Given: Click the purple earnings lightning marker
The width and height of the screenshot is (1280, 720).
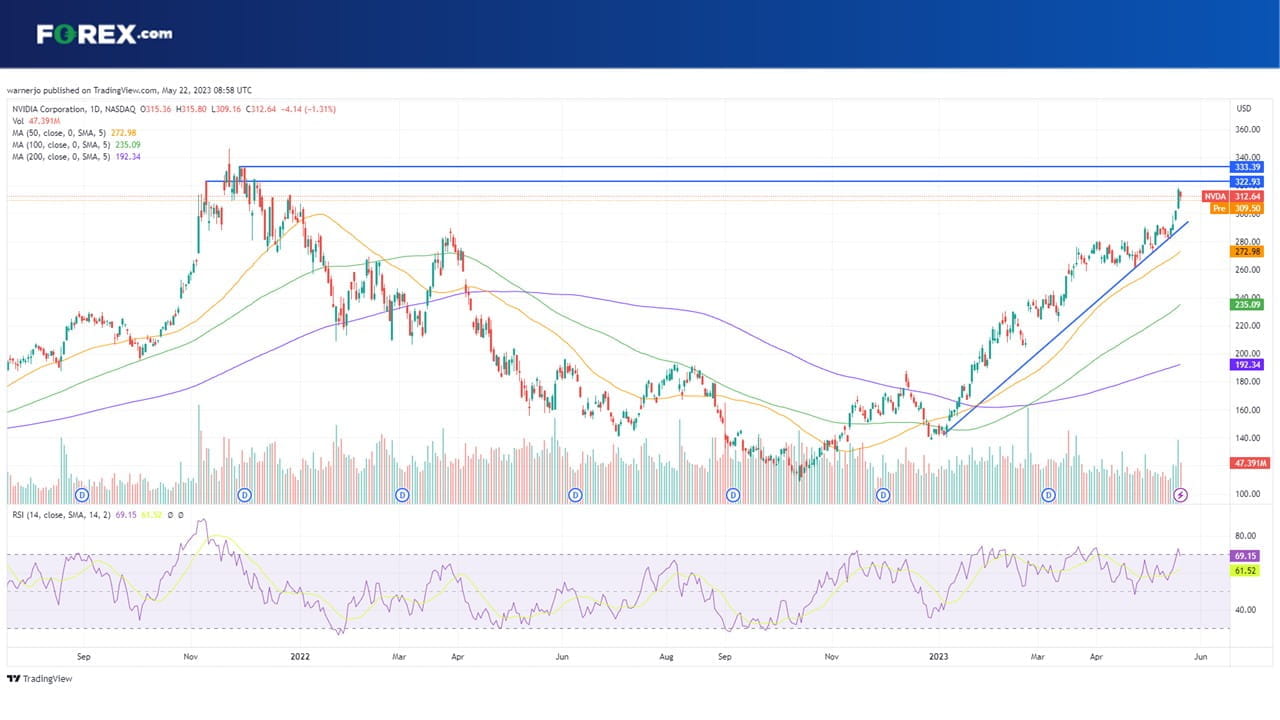Looking at the screenshot, I should [1180, 495].
